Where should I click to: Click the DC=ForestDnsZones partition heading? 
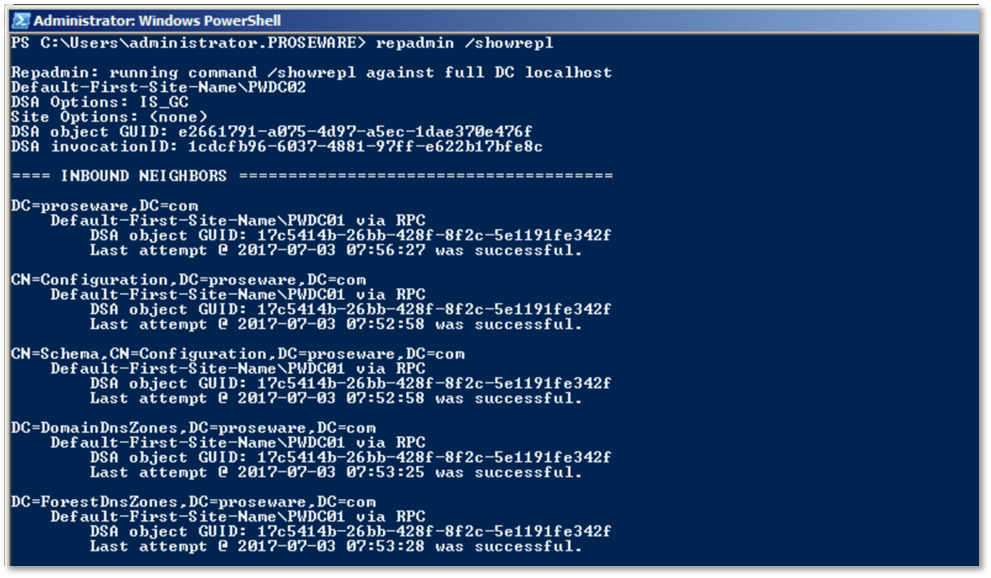192,502
